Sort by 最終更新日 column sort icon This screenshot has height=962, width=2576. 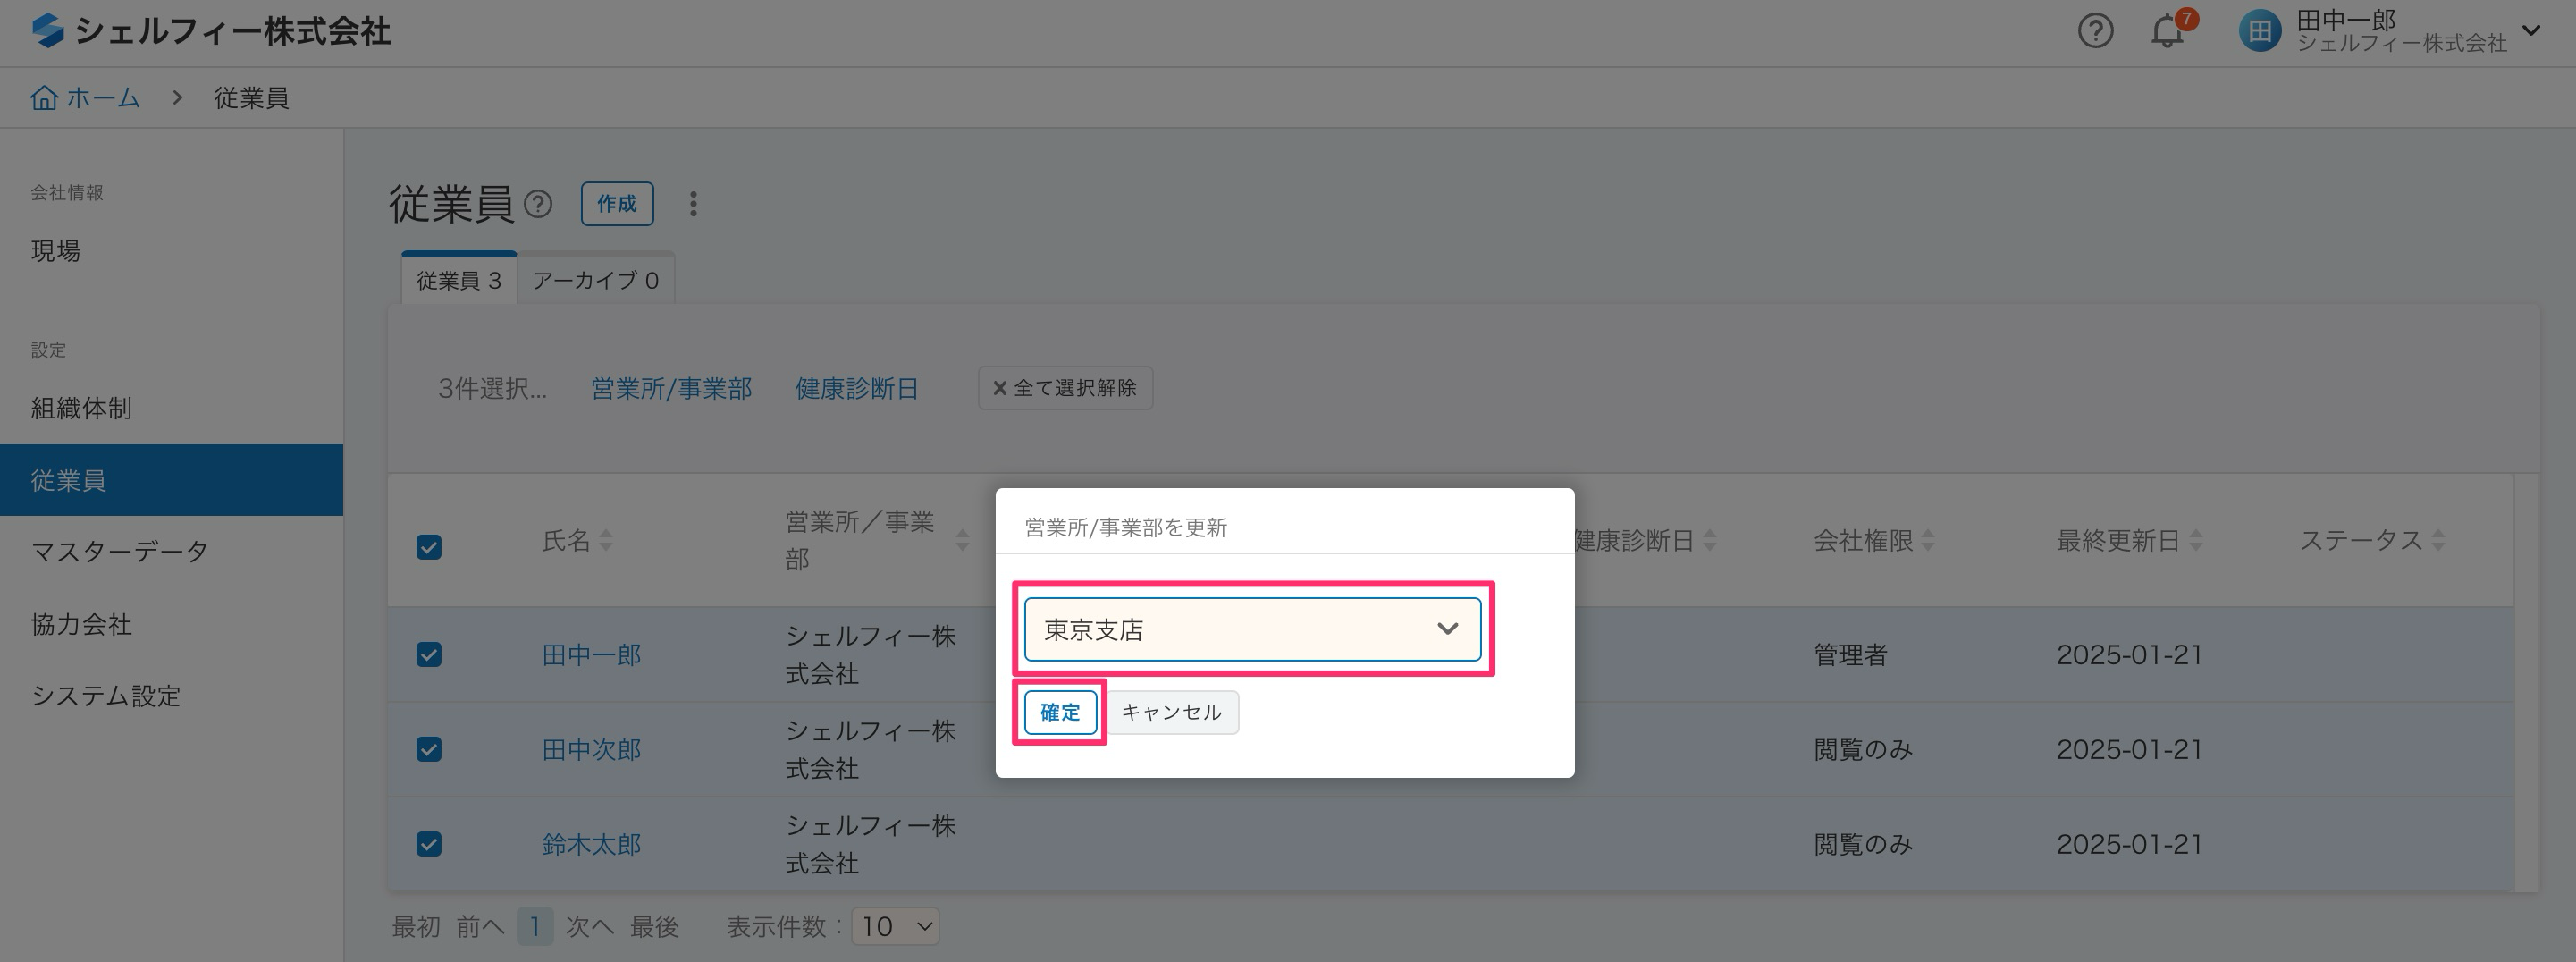[2196, 541]
